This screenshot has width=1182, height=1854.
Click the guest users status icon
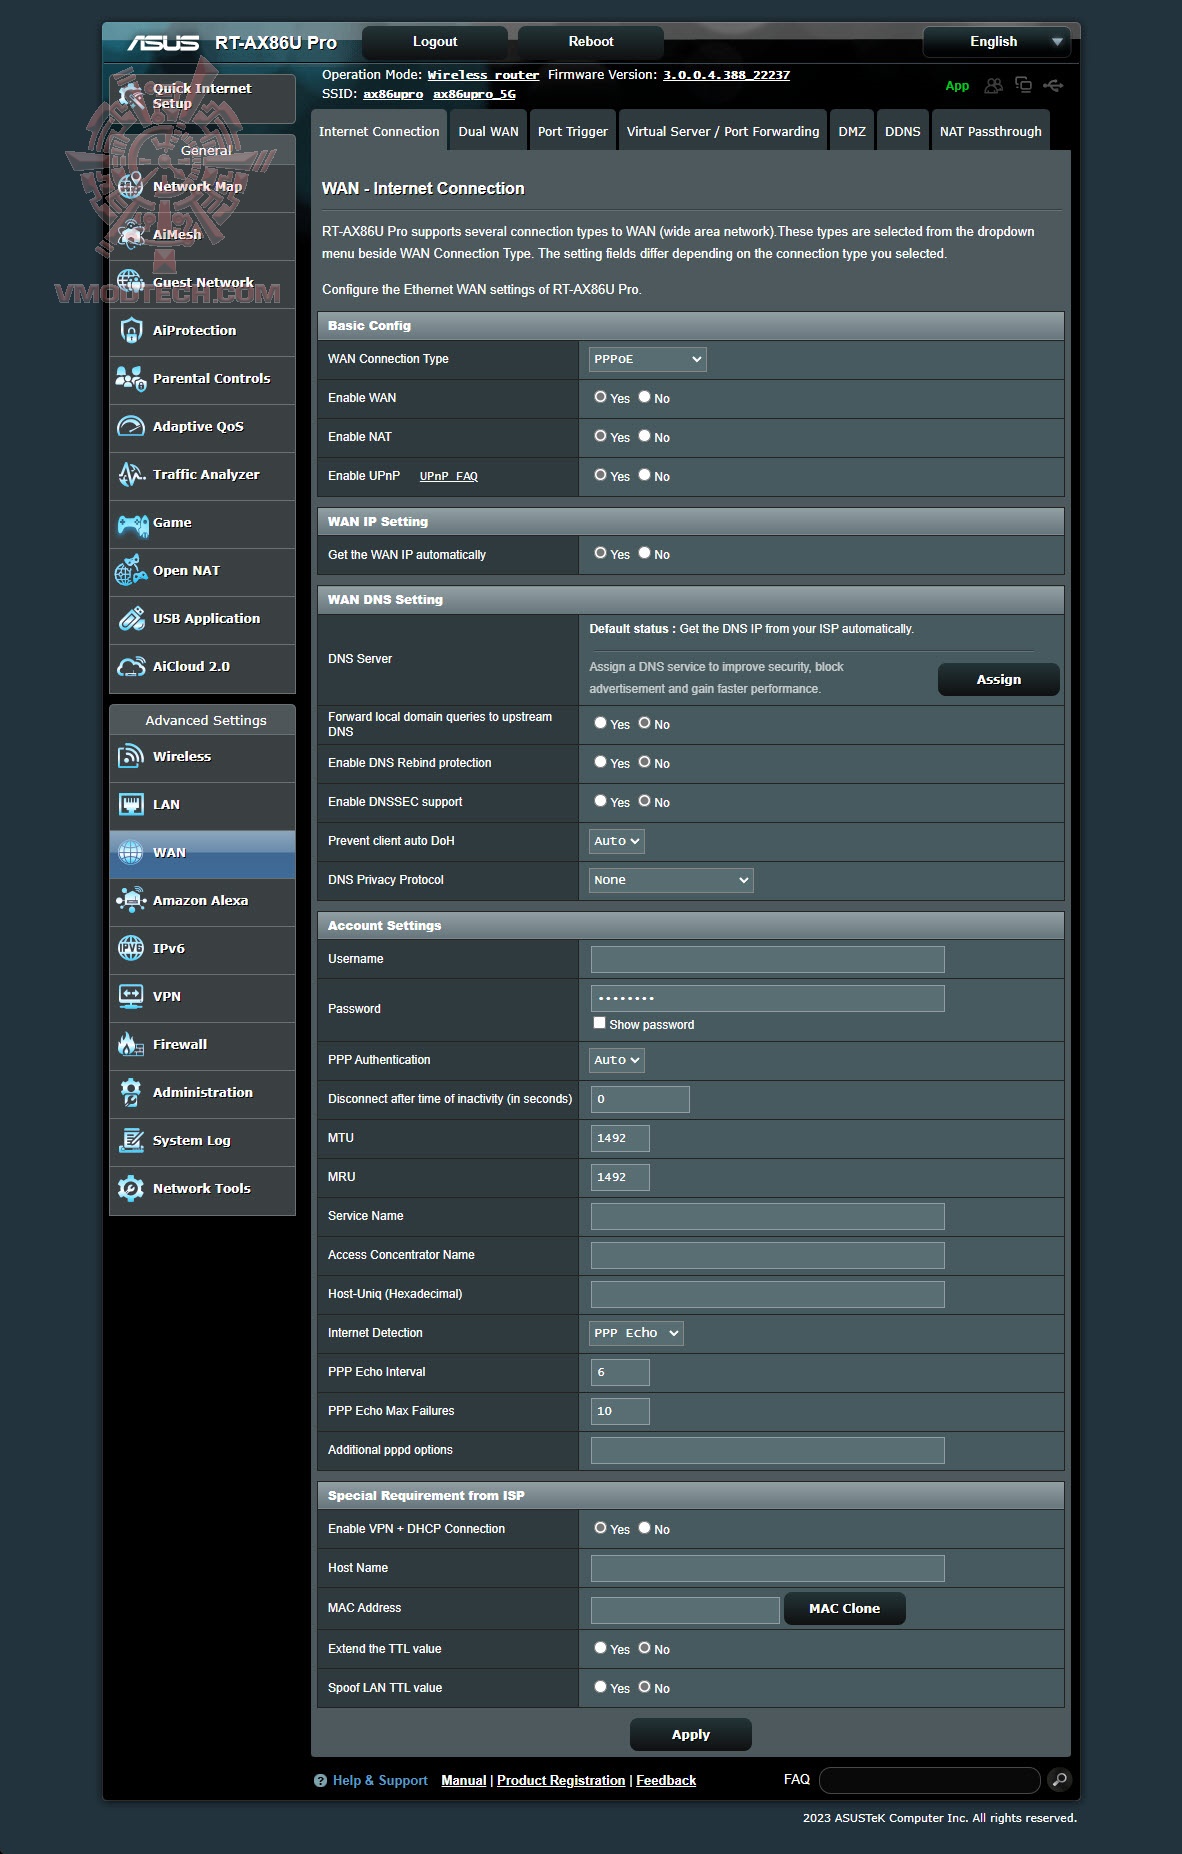point(993,86)
